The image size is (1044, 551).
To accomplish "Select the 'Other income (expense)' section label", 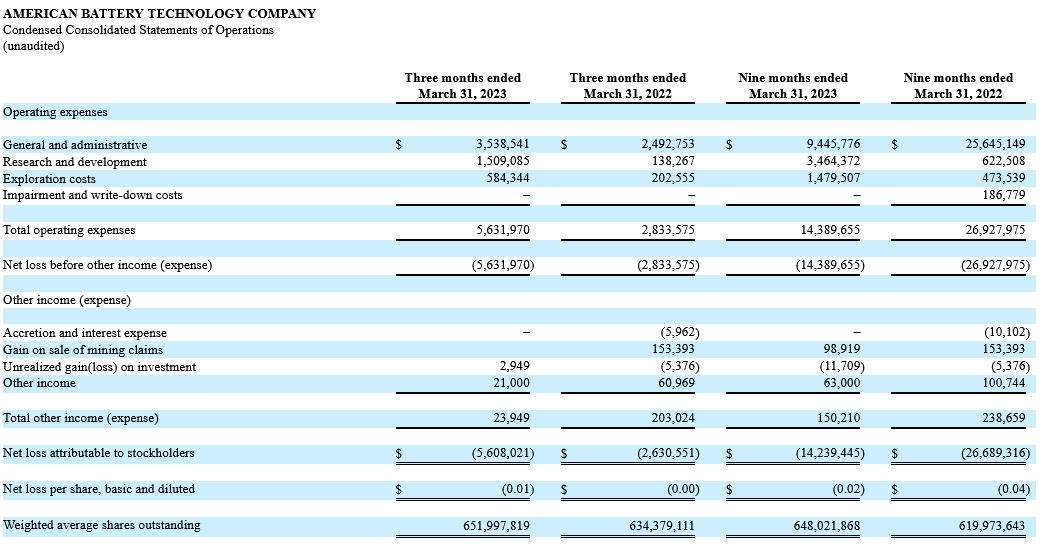I will (67, 300).
